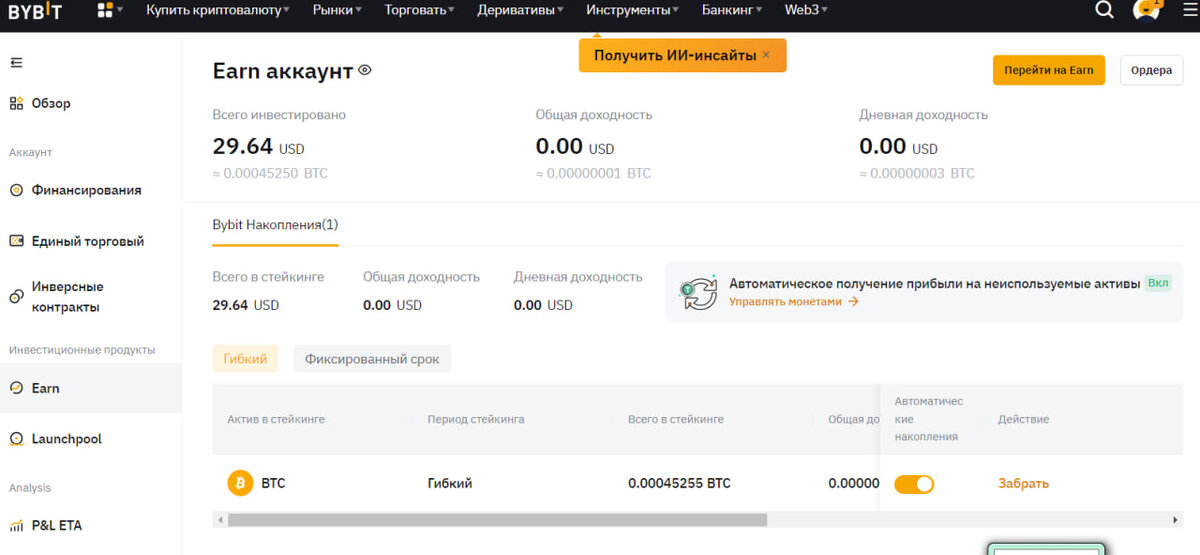
Task: Expand the Рынки dropdown menu
Action: [336, 10]
